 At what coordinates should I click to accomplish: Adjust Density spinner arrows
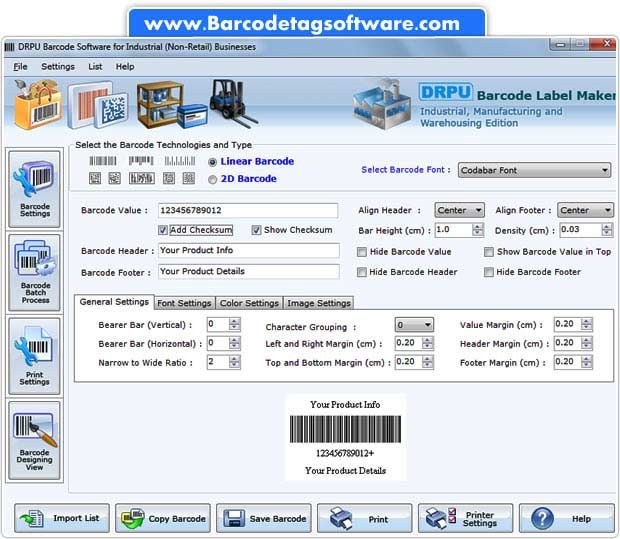[x=607, y=230]
